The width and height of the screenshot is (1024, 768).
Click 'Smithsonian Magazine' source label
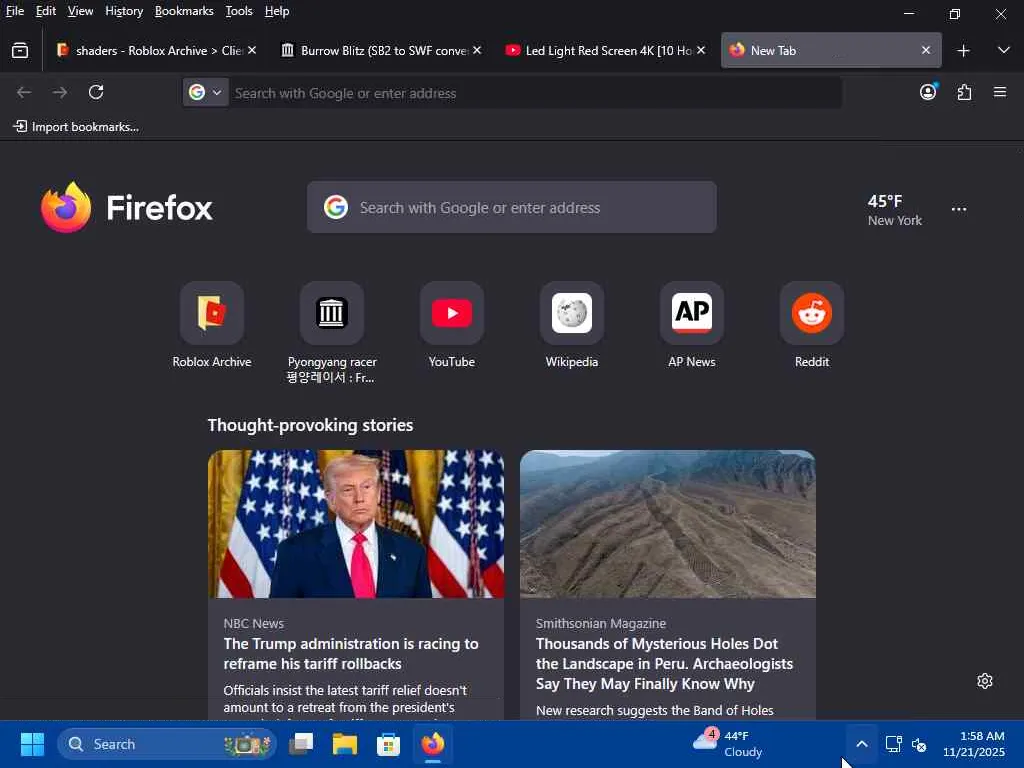click(601, 624)
